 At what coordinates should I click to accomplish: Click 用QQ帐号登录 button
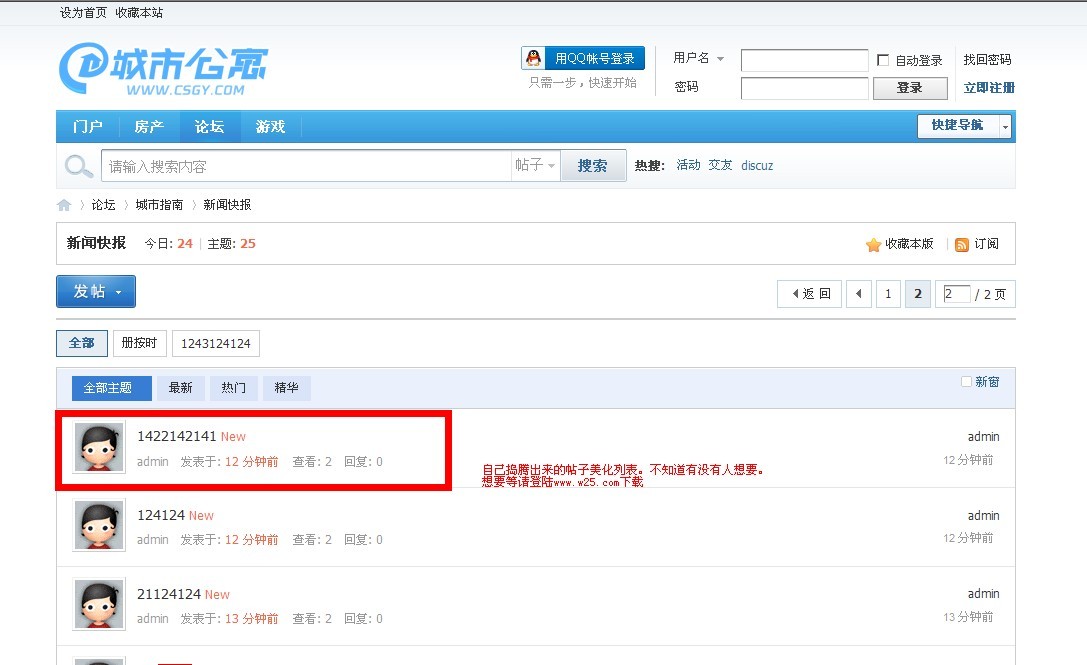[x=583, y=58]
